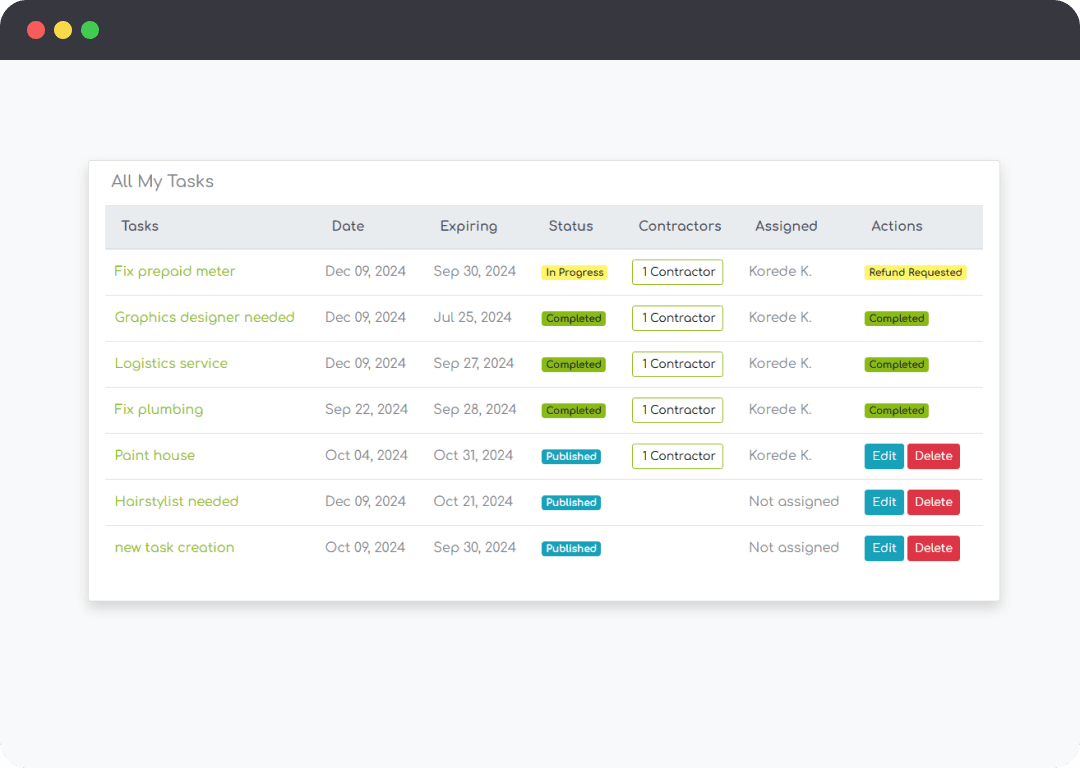Image resolution: width=1080 pixels, height=768 pixels.
Task: Maximize the window with green button
Action: pyautogui.click(x=90, y=30)
